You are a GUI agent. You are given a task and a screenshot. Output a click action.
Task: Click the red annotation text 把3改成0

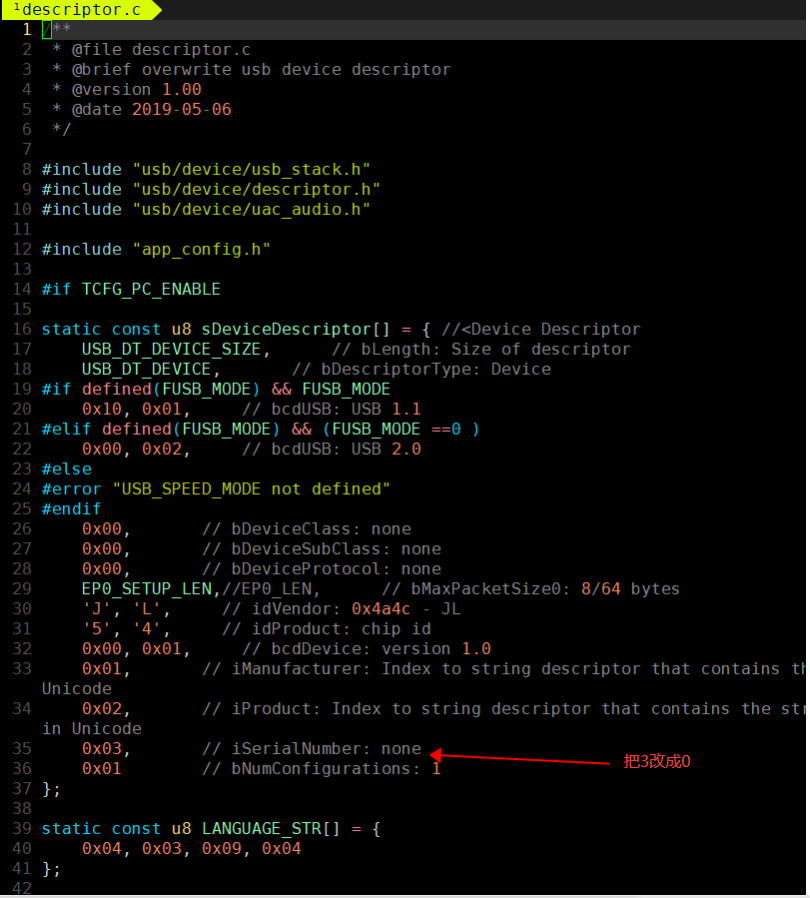tap(656, 761)
